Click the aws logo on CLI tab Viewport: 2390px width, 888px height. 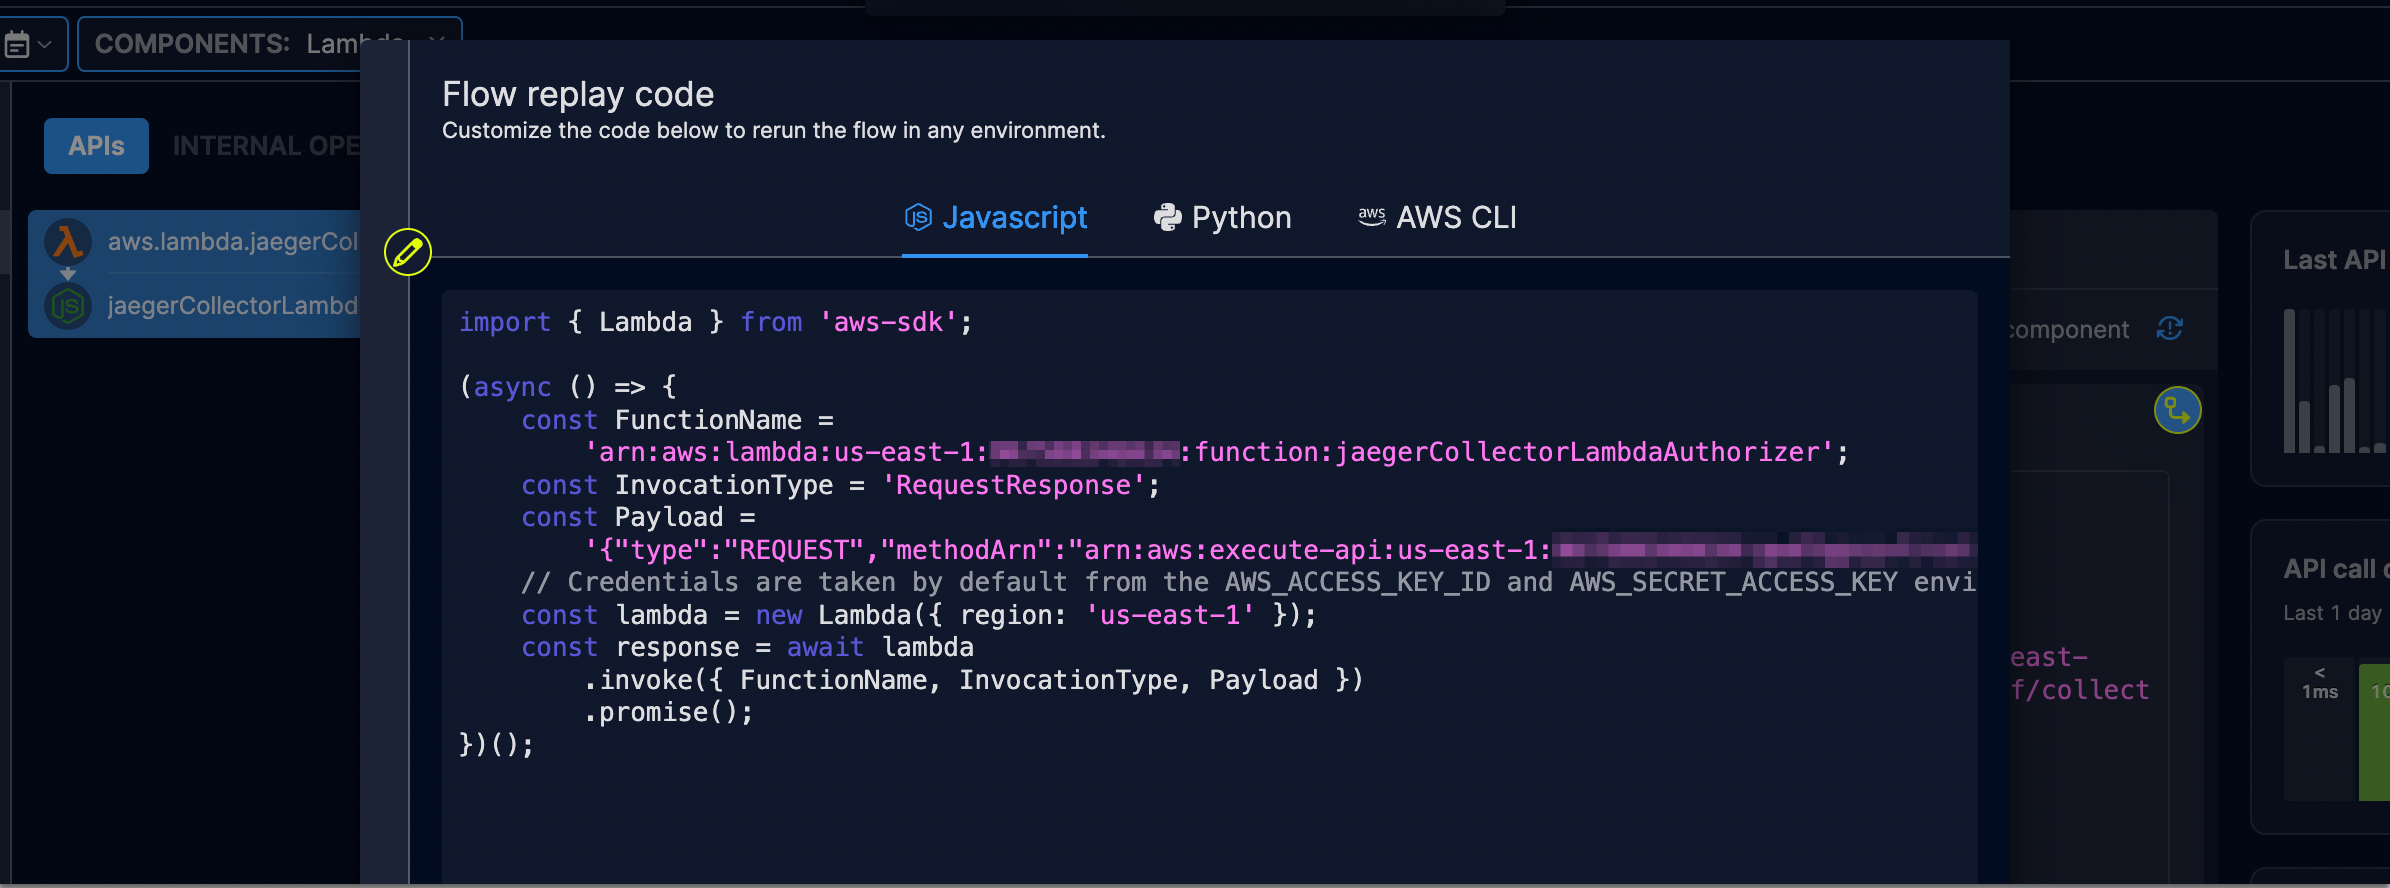tap(1371, 216)
